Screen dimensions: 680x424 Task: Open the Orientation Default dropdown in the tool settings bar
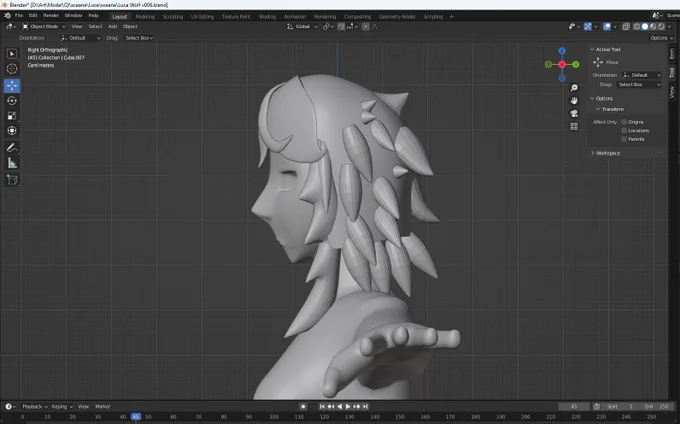(x=81, y=38)
